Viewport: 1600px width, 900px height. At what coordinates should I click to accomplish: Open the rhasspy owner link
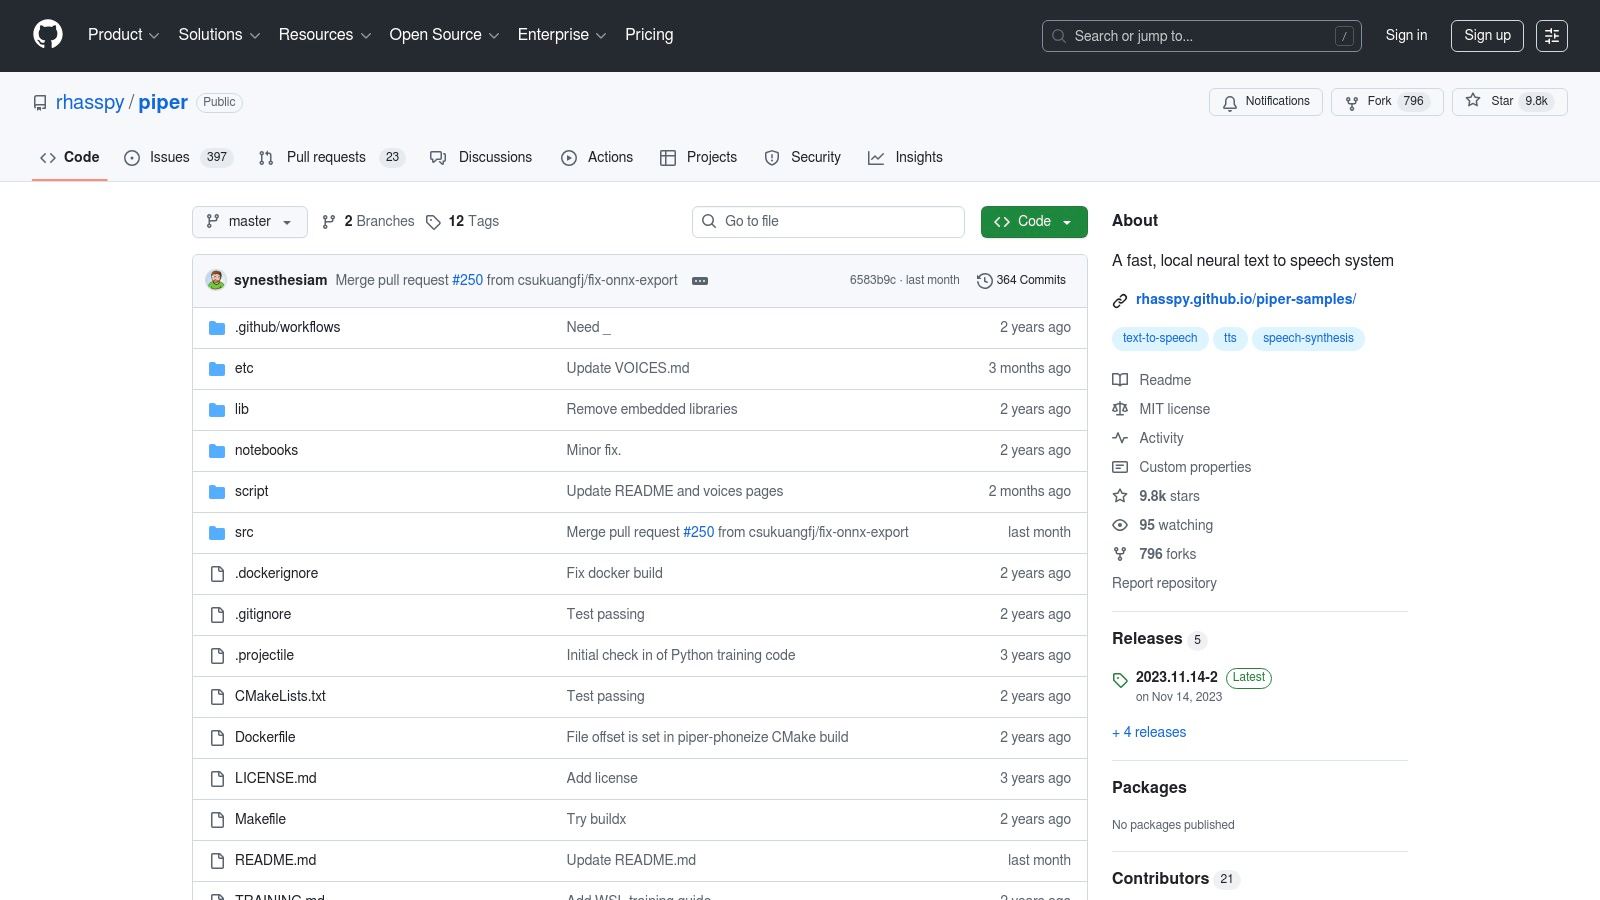(x=90, y=103)
